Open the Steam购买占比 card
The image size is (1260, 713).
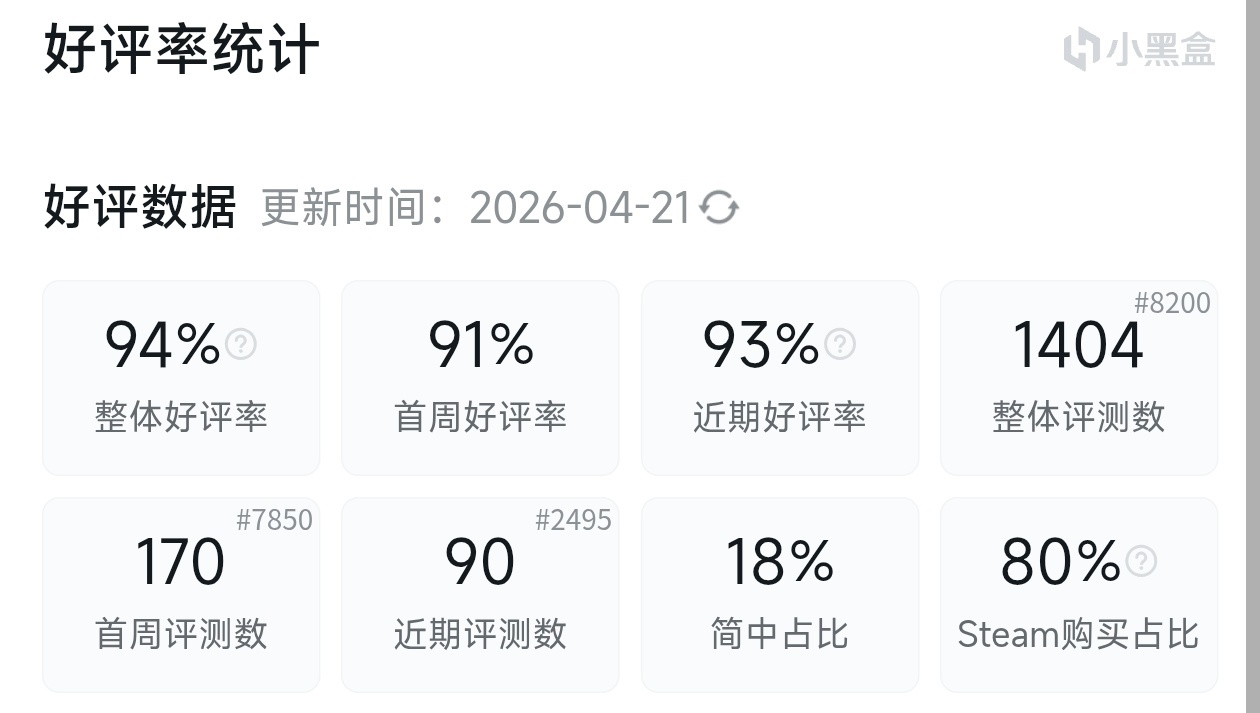pos(1078,595)
